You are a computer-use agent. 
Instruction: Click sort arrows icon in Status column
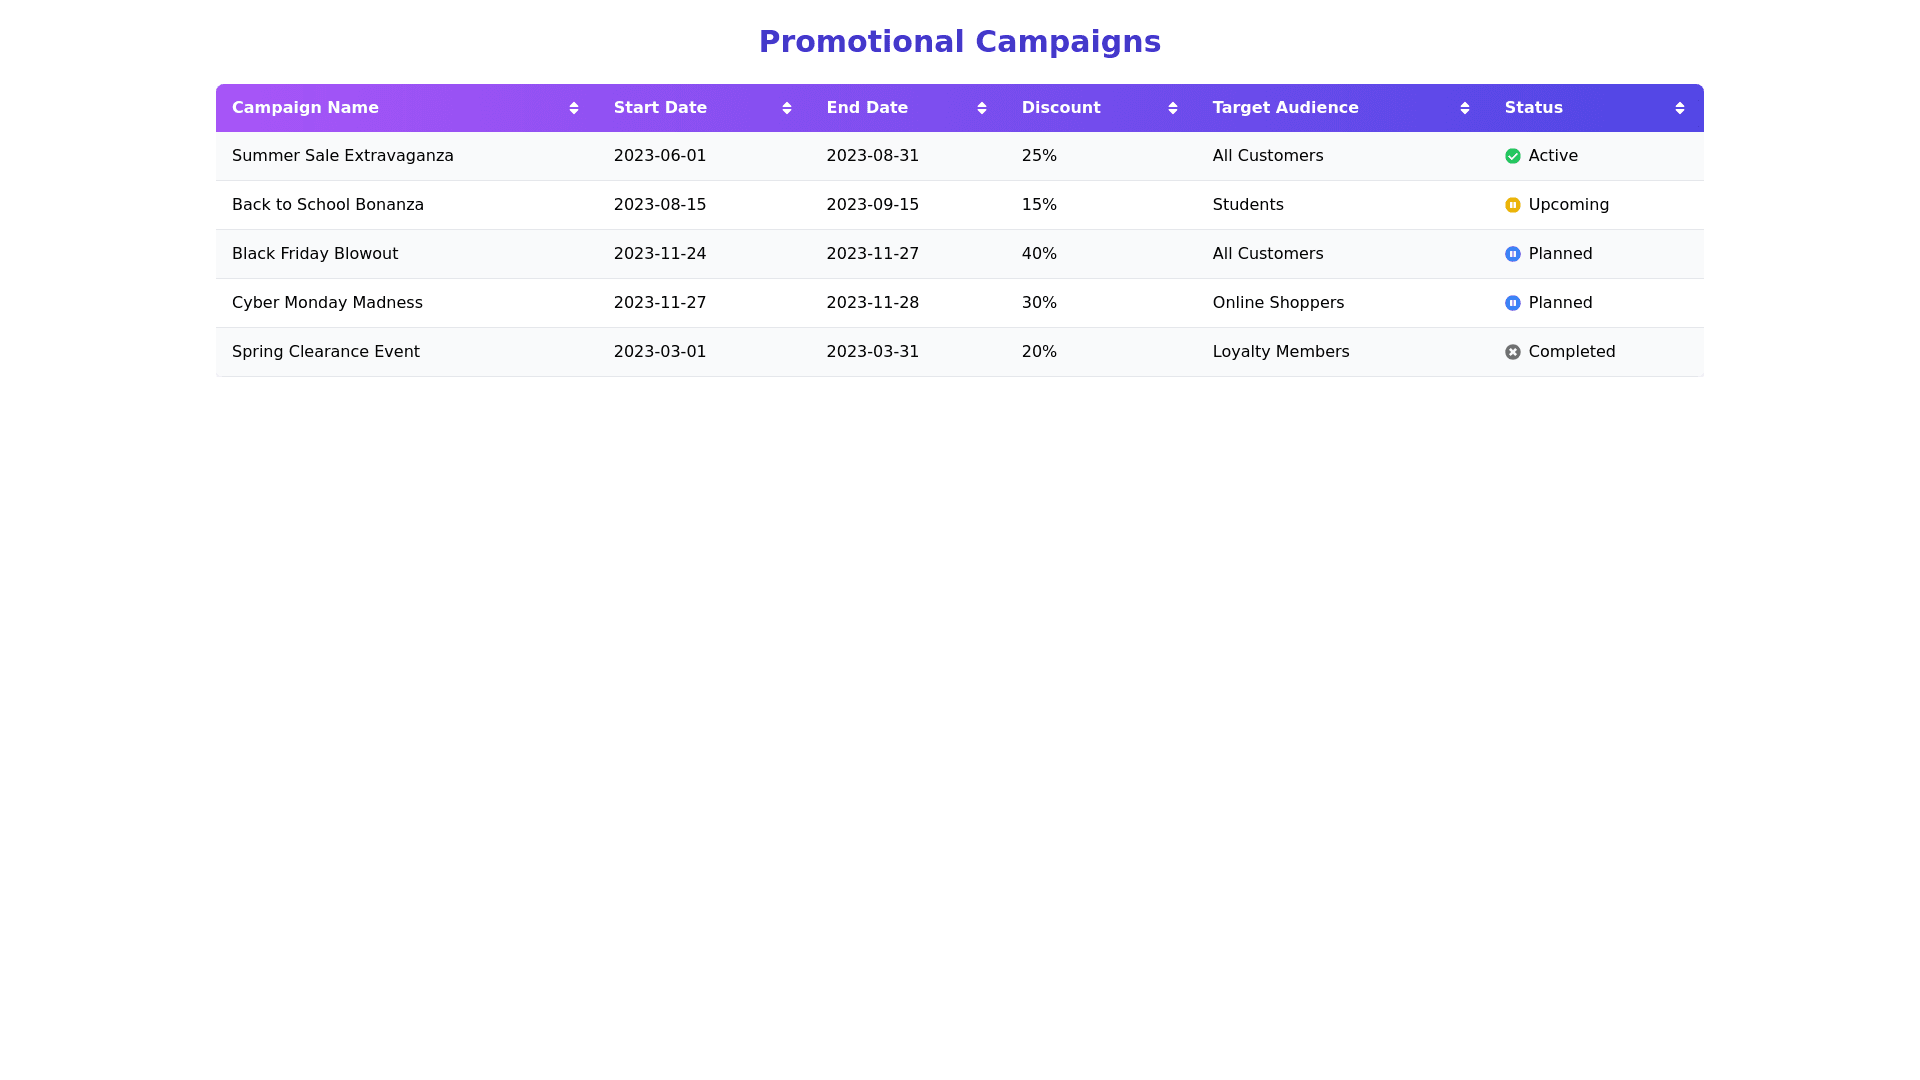coord(1680,108)
